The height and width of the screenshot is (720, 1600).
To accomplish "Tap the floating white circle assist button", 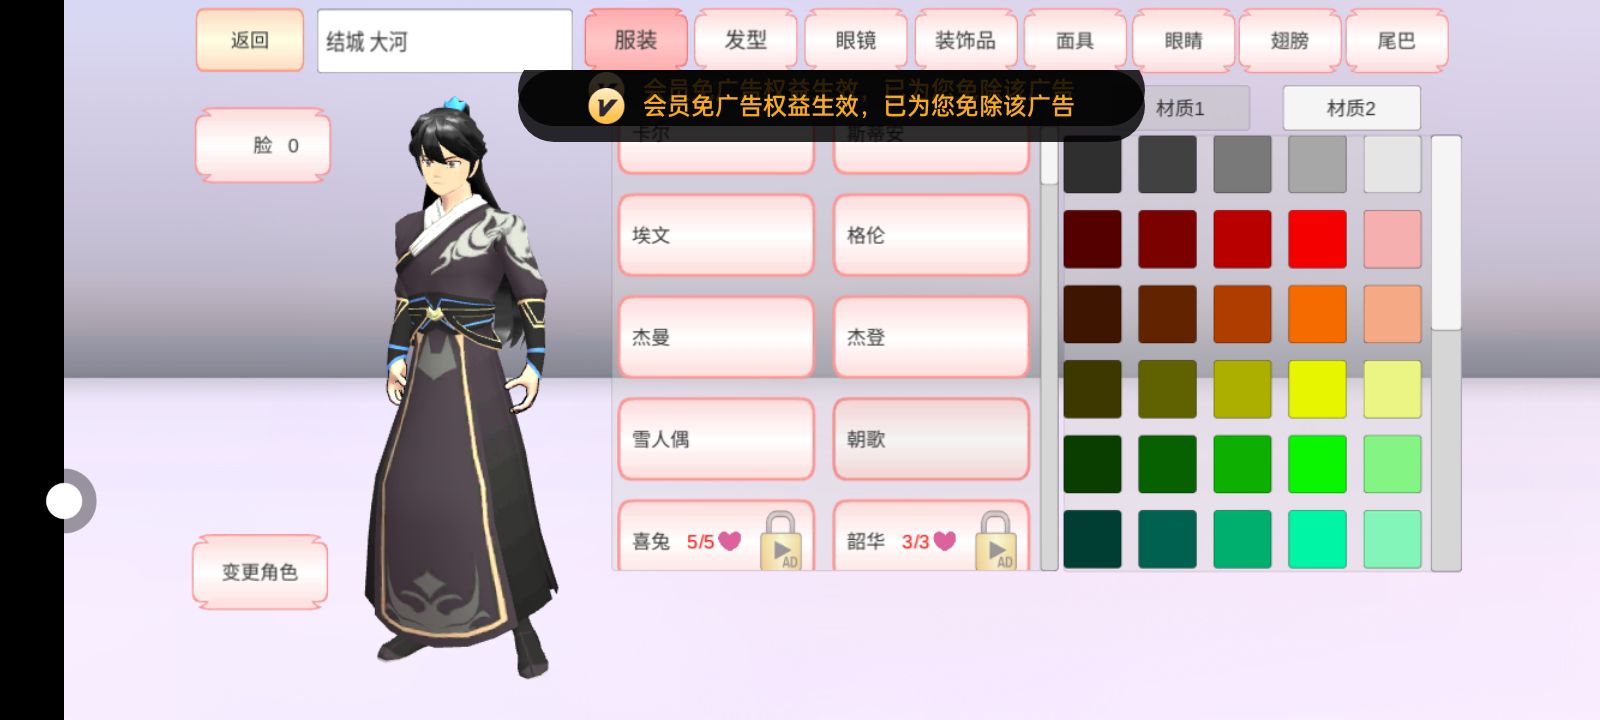I will tap(65, 501).
